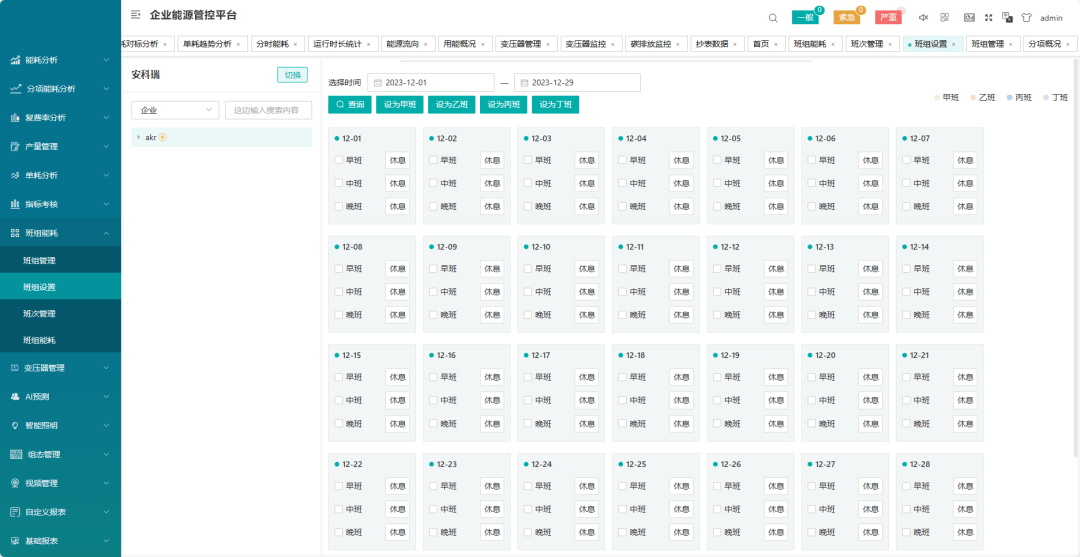Click the 查询 search button
1080x557 pixels.
tap(349, 104)
